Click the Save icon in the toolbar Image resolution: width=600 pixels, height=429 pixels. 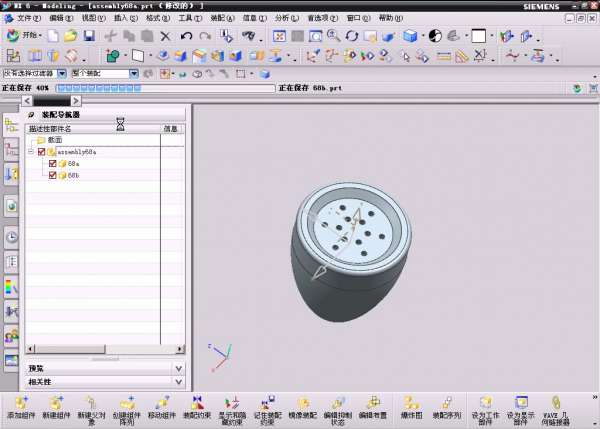pyautogui.click(x=89, y=36)
